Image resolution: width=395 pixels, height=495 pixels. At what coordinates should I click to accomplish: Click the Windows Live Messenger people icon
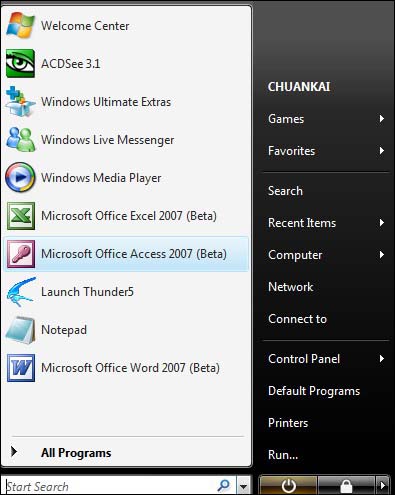[21, 139]
